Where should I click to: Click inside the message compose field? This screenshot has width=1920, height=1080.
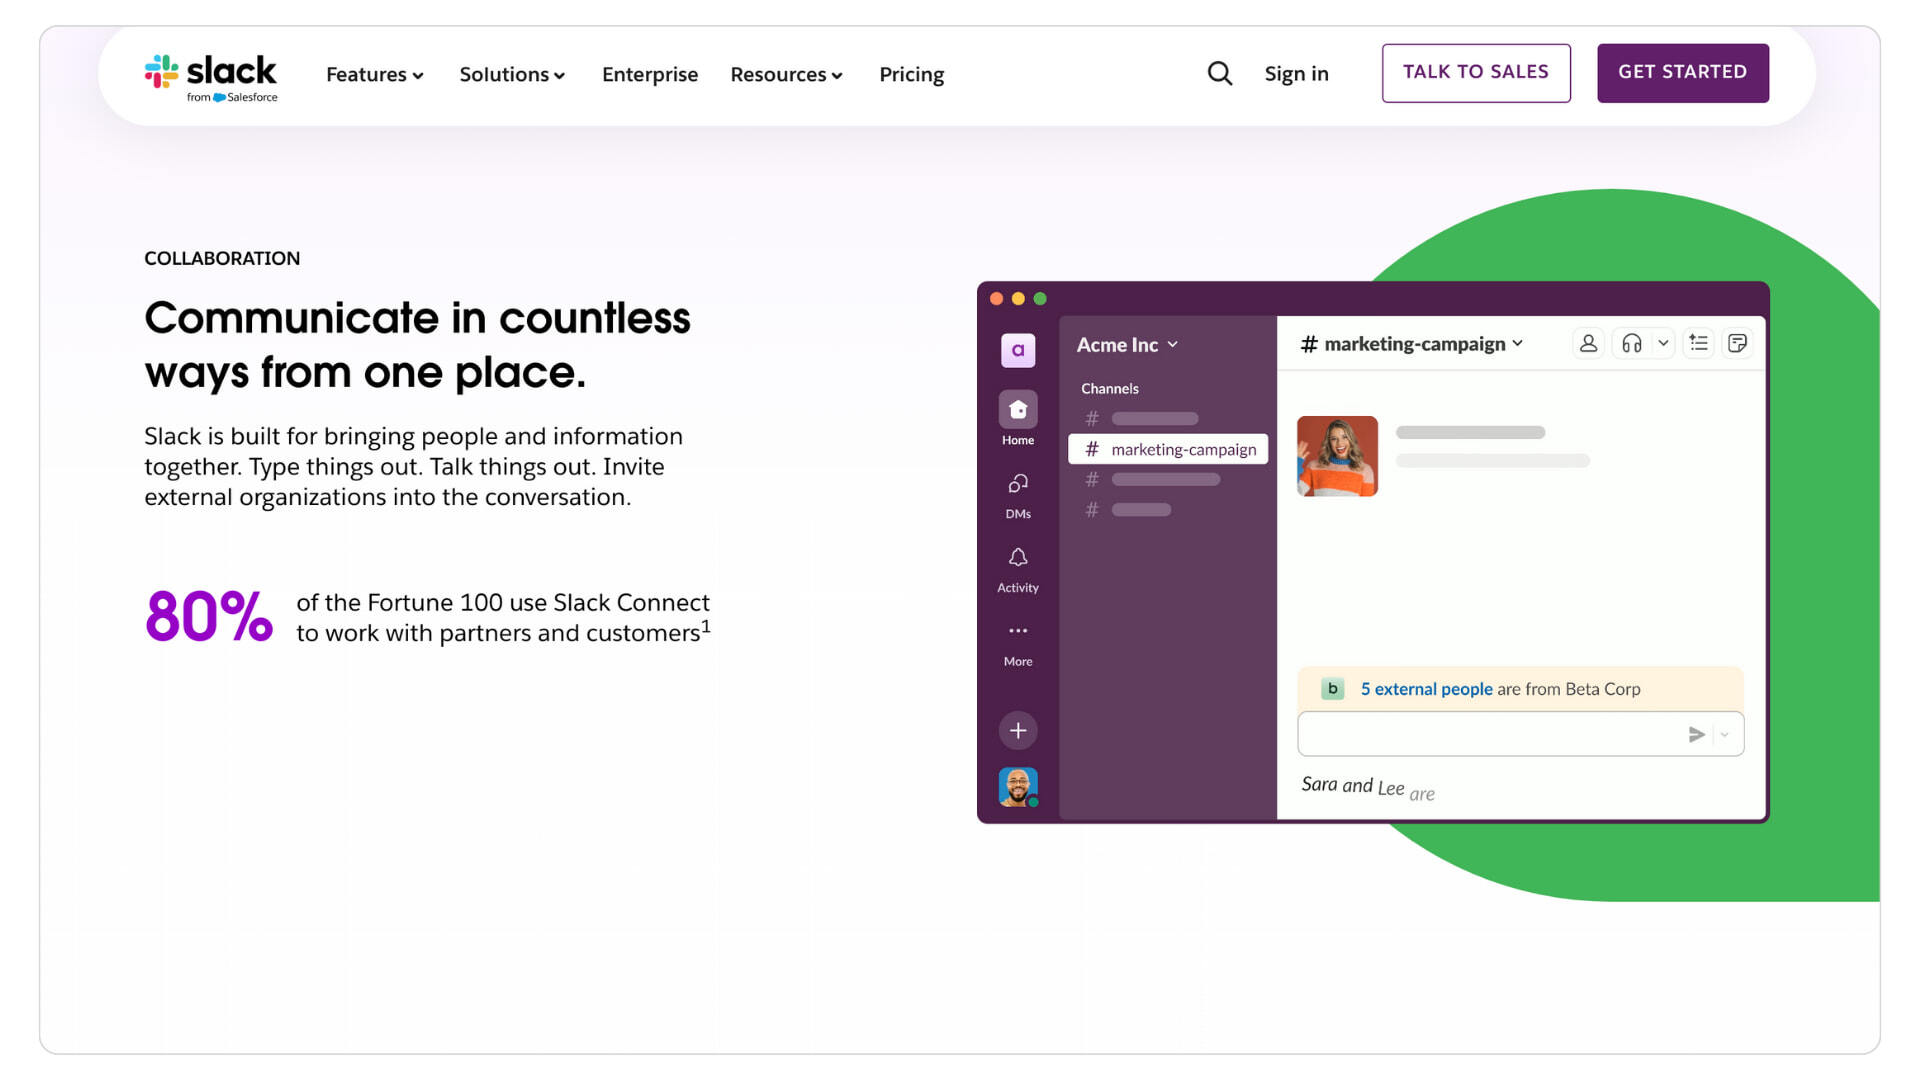pyautogui.click(x=1480, y=733)
